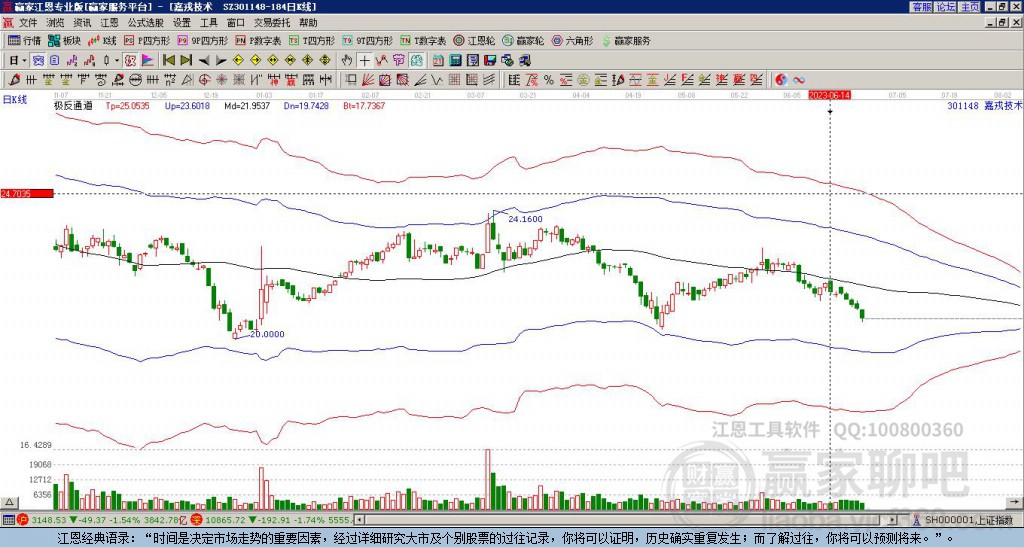The height and width of the screenshot is (548, 1024).
Task: Step chart right with black right arrow
Action: 221,61
